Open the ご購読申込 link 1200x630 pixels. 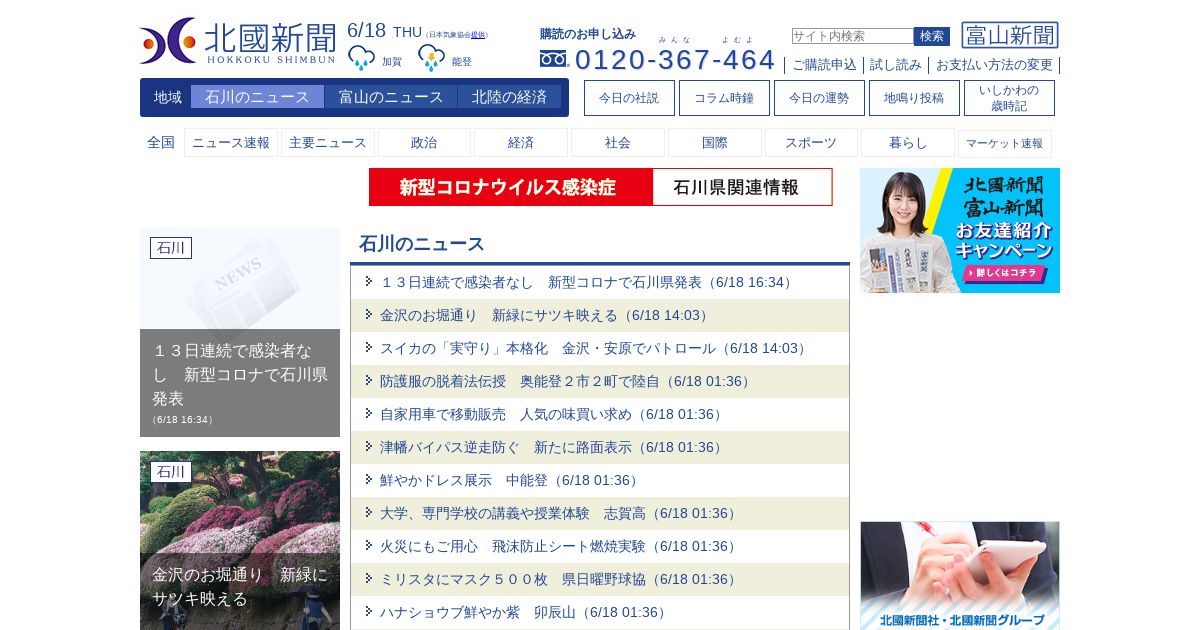[824, 65]
